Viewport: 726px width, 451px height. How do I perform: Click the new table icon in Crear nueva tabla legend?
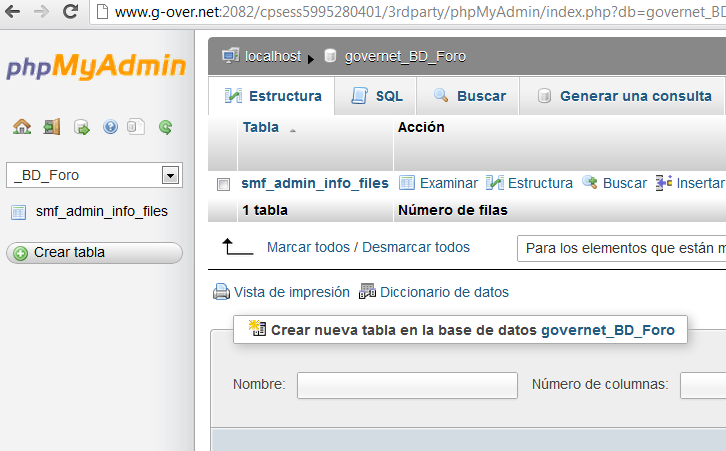click(x=257, y=328)
